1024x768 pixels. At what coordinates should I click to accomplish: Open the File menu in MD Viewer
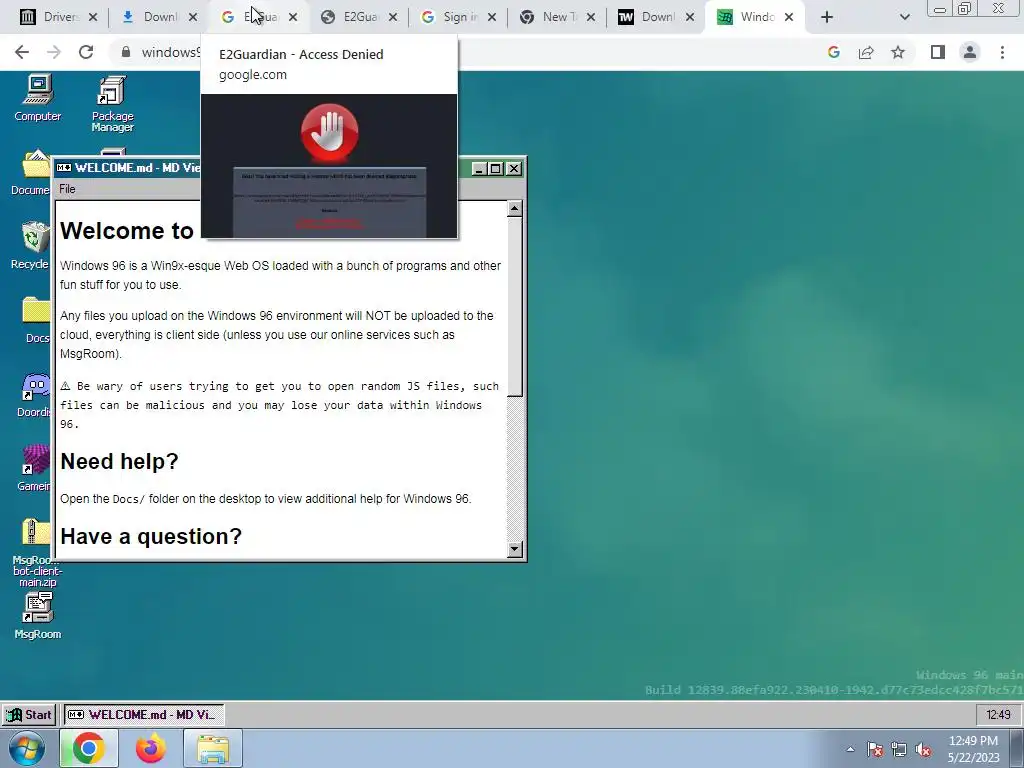coord(67,189)
